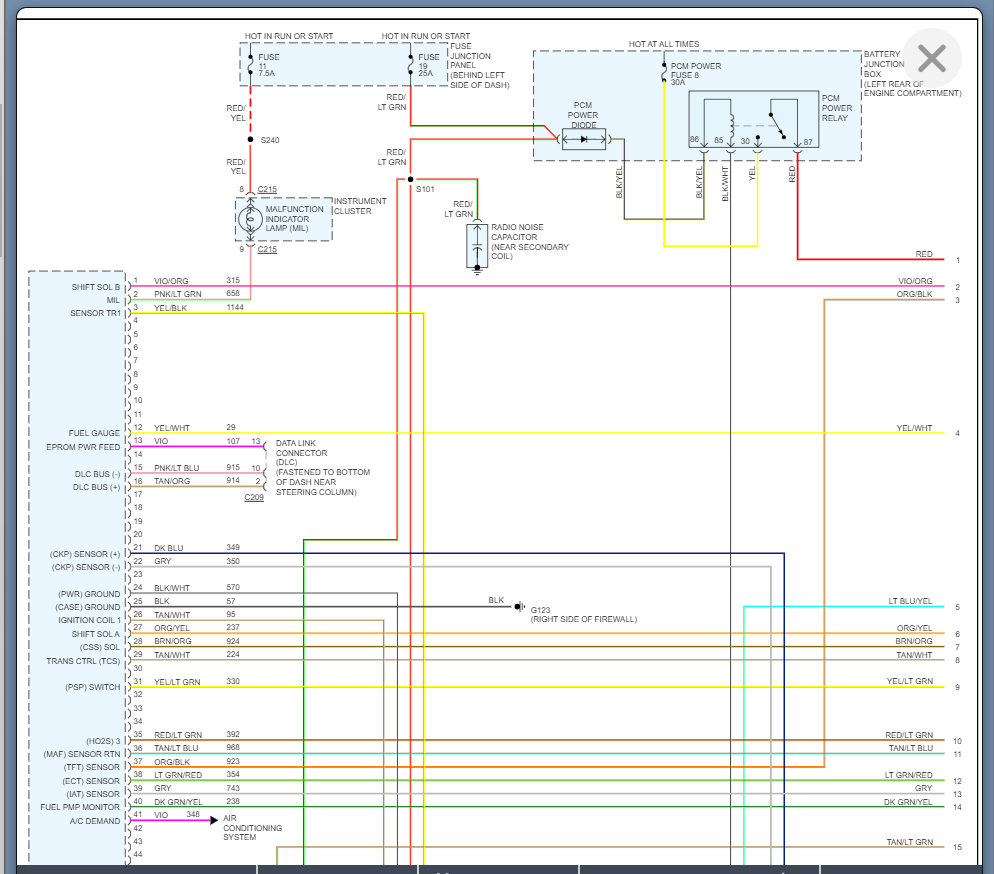Click the radio noise capacitor symbol
The width and height of the screenshot is (994, 874).
pyautogui.click(x=476, y=245)
